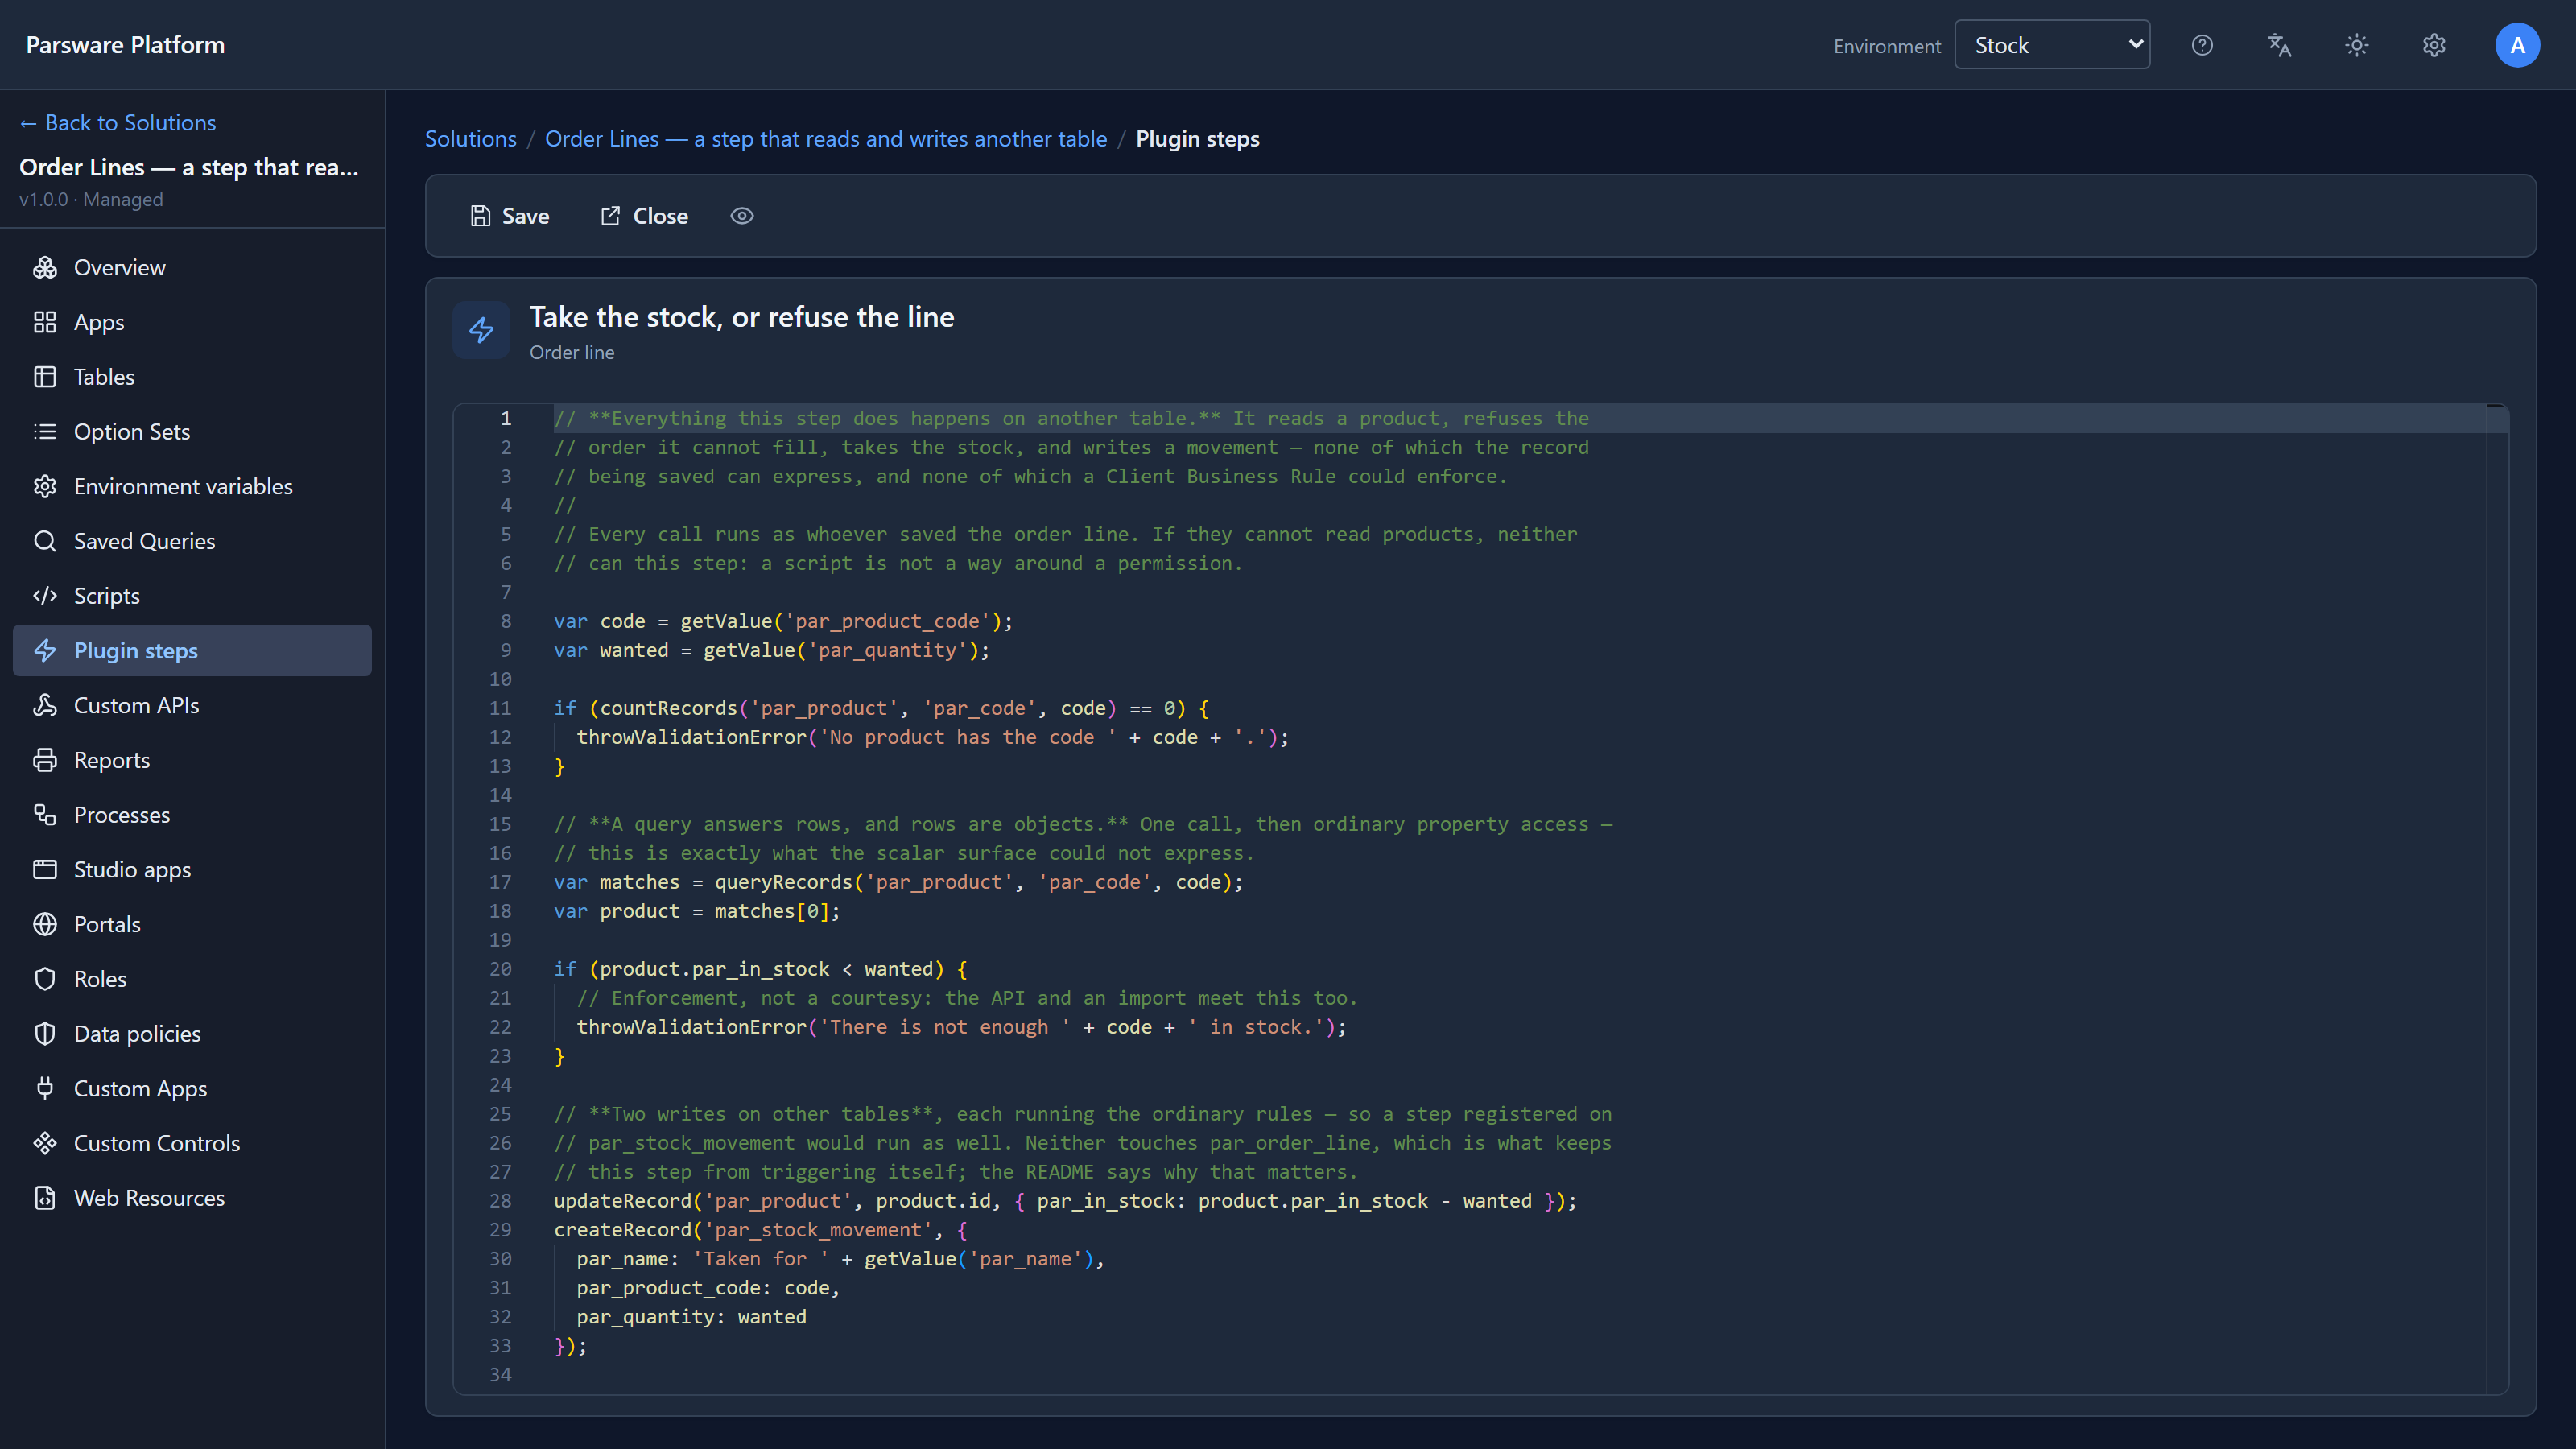
Task: Click the Studio apps window icon
Action: click(x=45, y=869)
